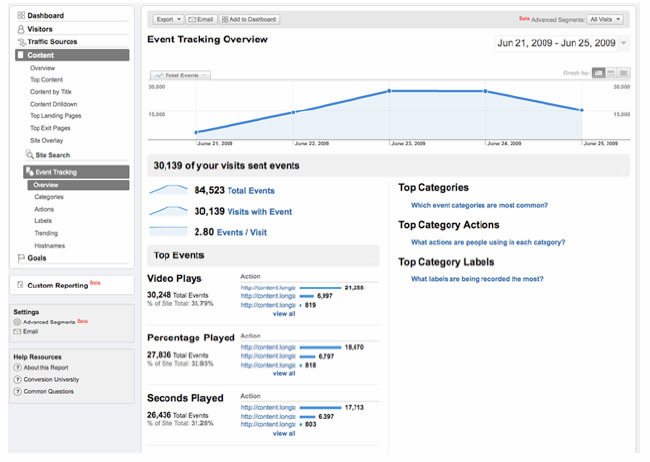The width and height of the screenshot is (650, 462).
Task: Click Add to Dashboard button
Action: [250, 19]
